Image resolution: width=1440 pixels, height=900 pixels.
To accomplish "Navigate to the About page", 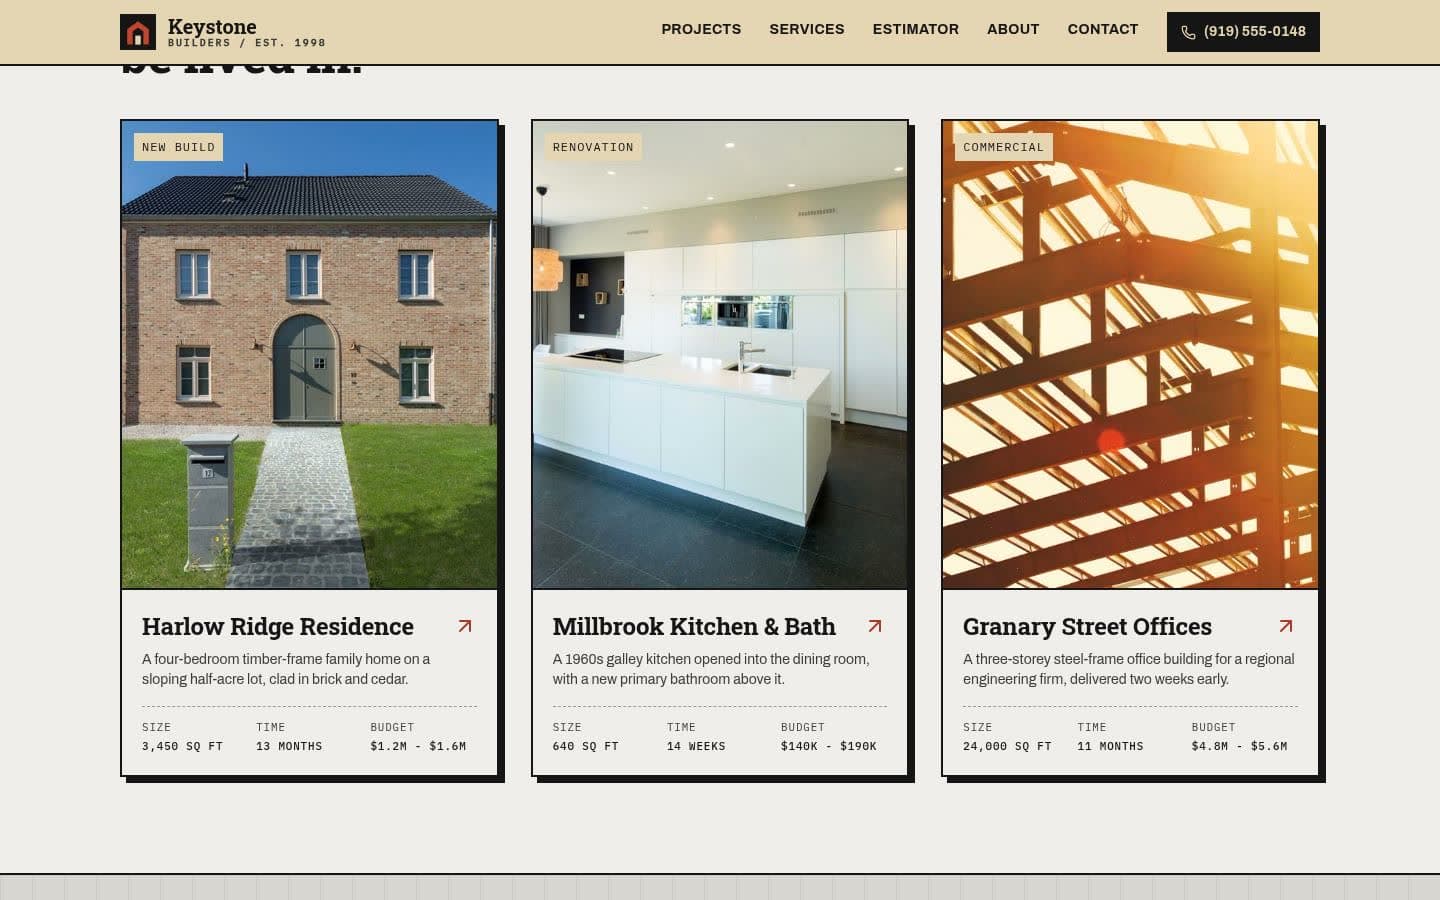I will [x=1013, y=29].
